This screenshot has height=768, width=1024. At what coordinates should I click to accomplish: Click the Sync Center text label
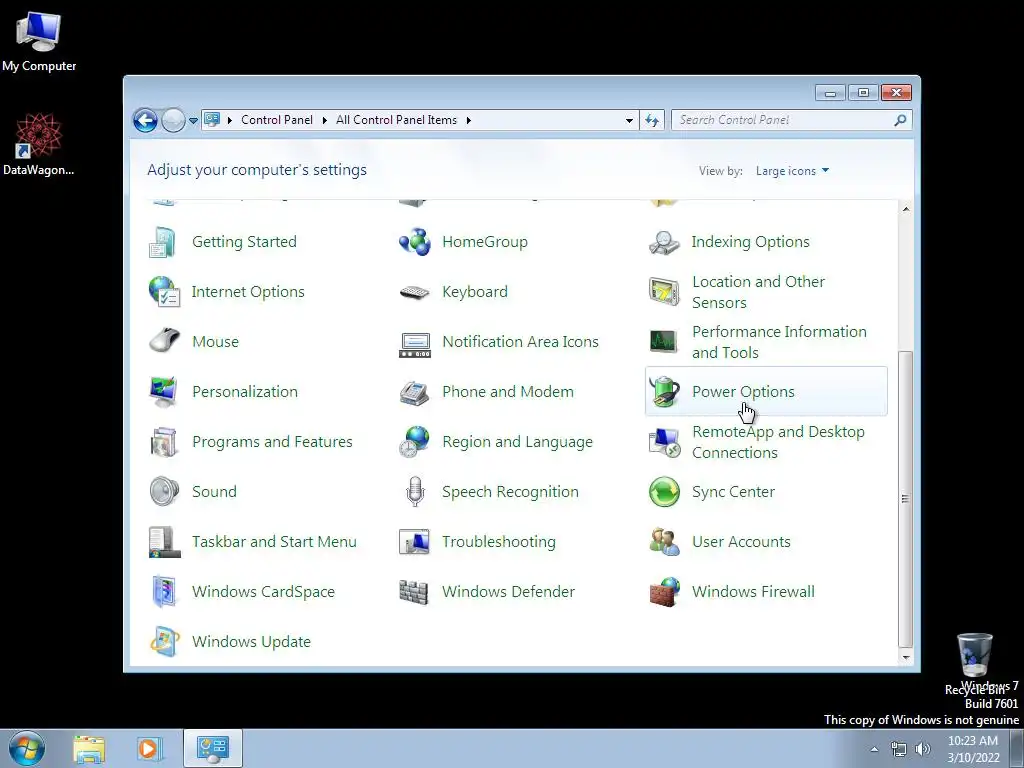[733, 492]
